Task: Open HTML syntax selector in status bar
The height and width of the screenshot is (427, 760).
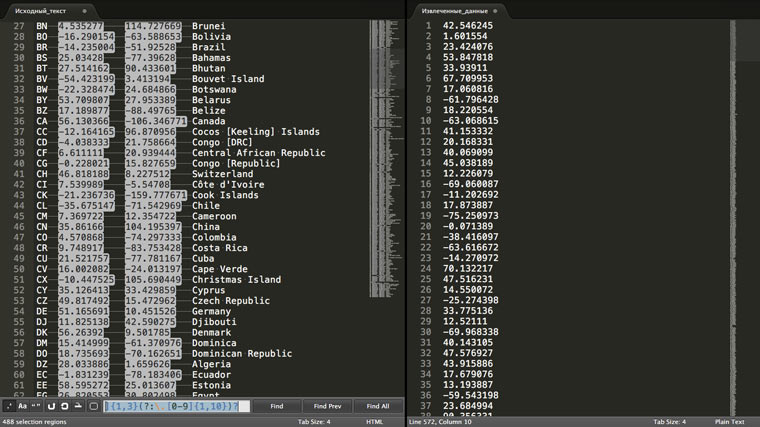Action: tap(374, 422)
